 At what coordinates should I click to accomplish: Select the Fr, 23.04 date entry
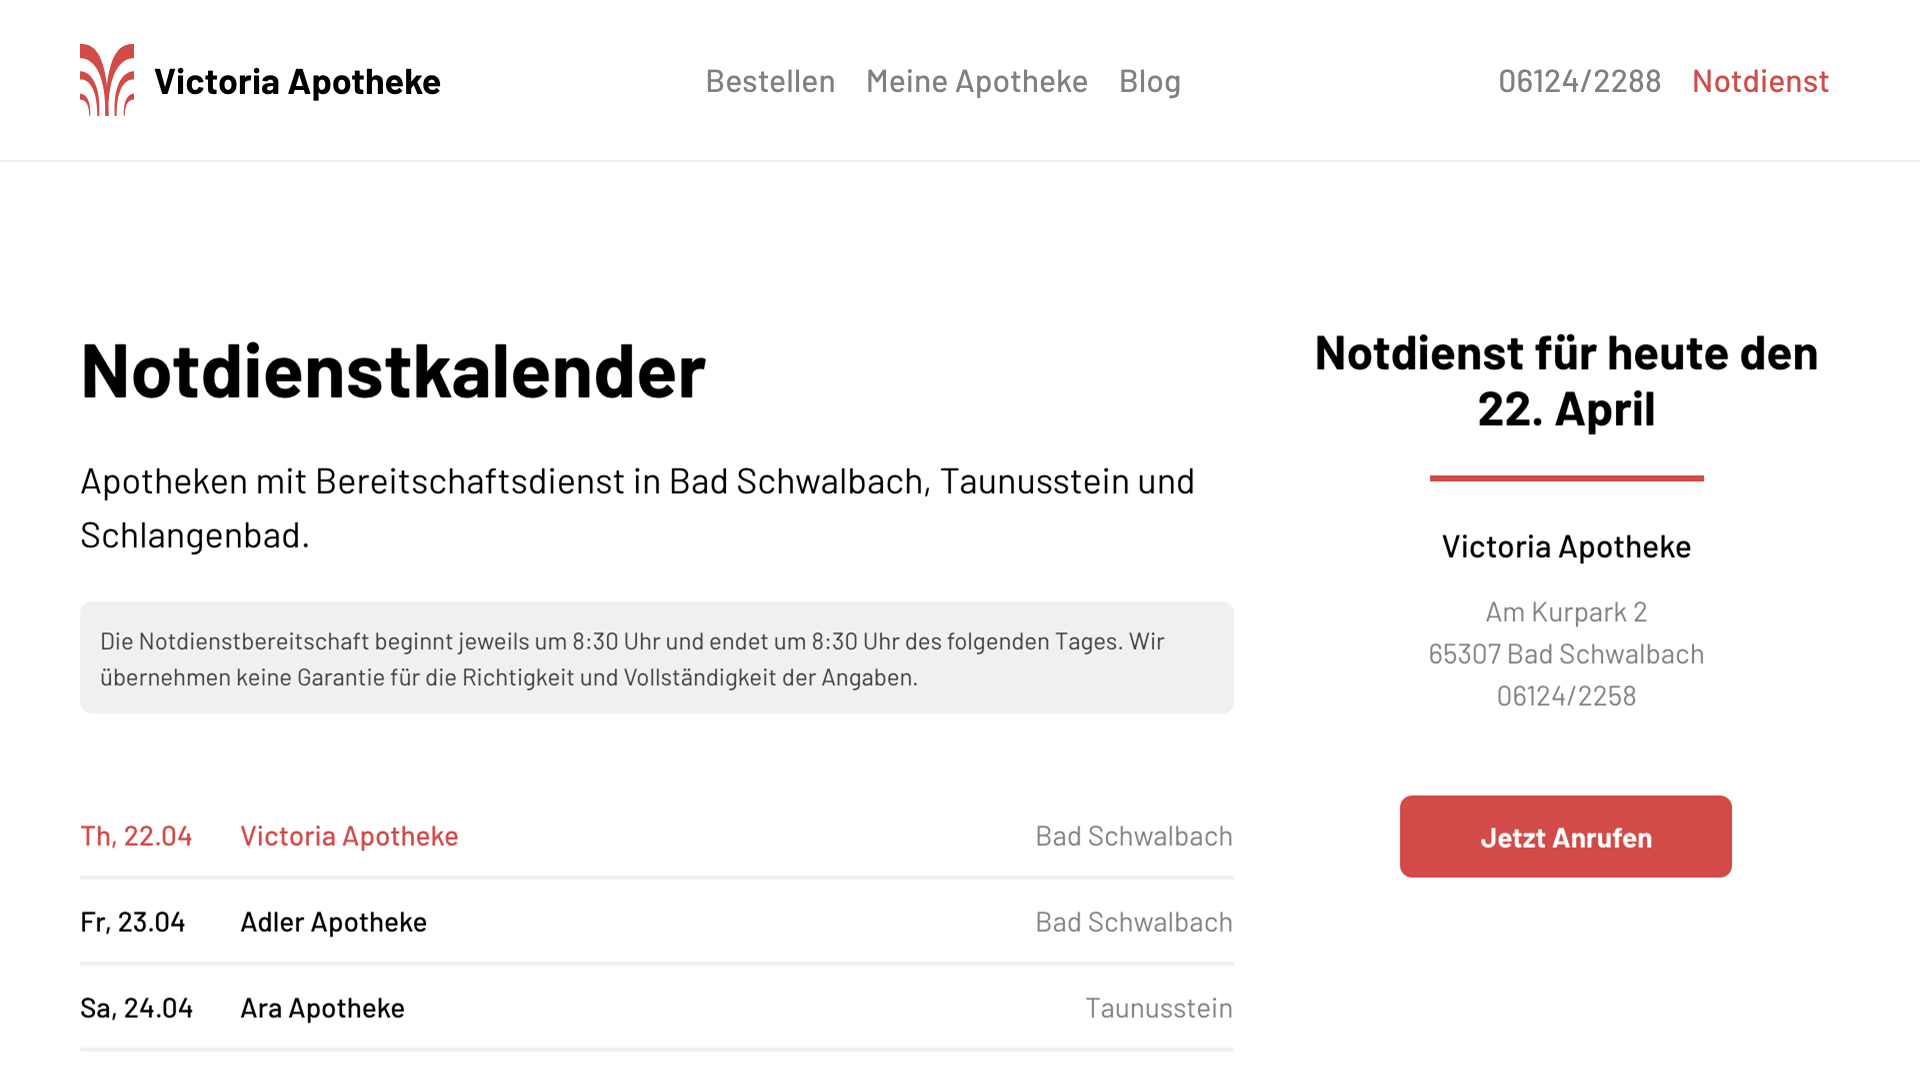tap(133, 922)
